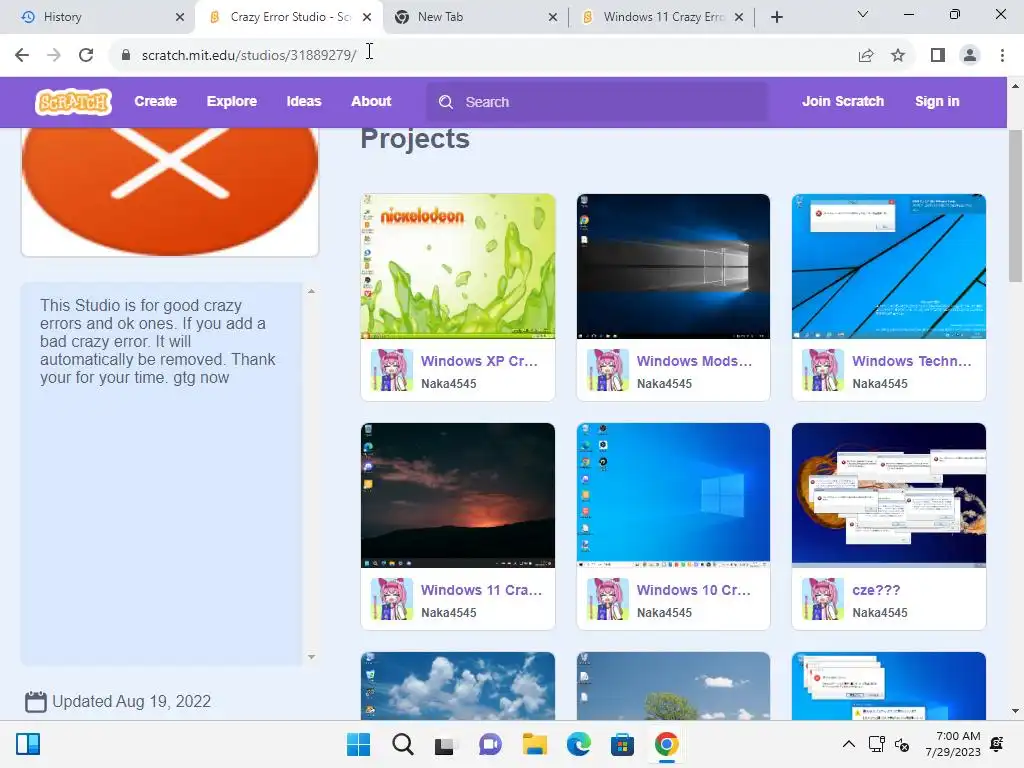1024x768 pixels.
Task: Click description box scroll down arrow
Action: [x=312, y=657]
